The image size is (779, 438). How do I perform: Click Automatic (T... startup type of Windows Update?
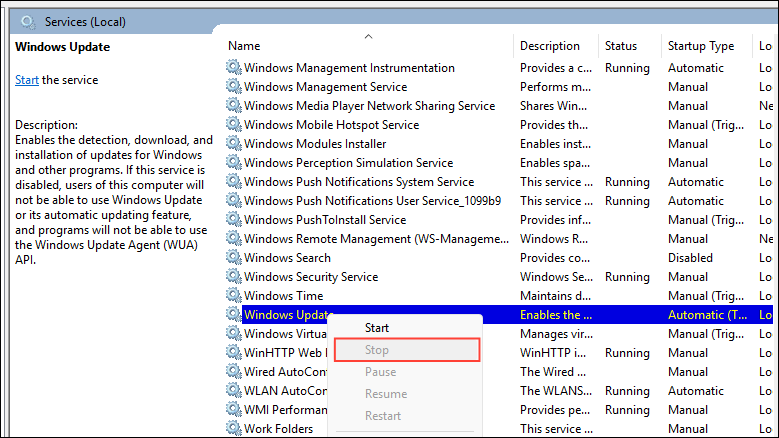pos(707,315)
